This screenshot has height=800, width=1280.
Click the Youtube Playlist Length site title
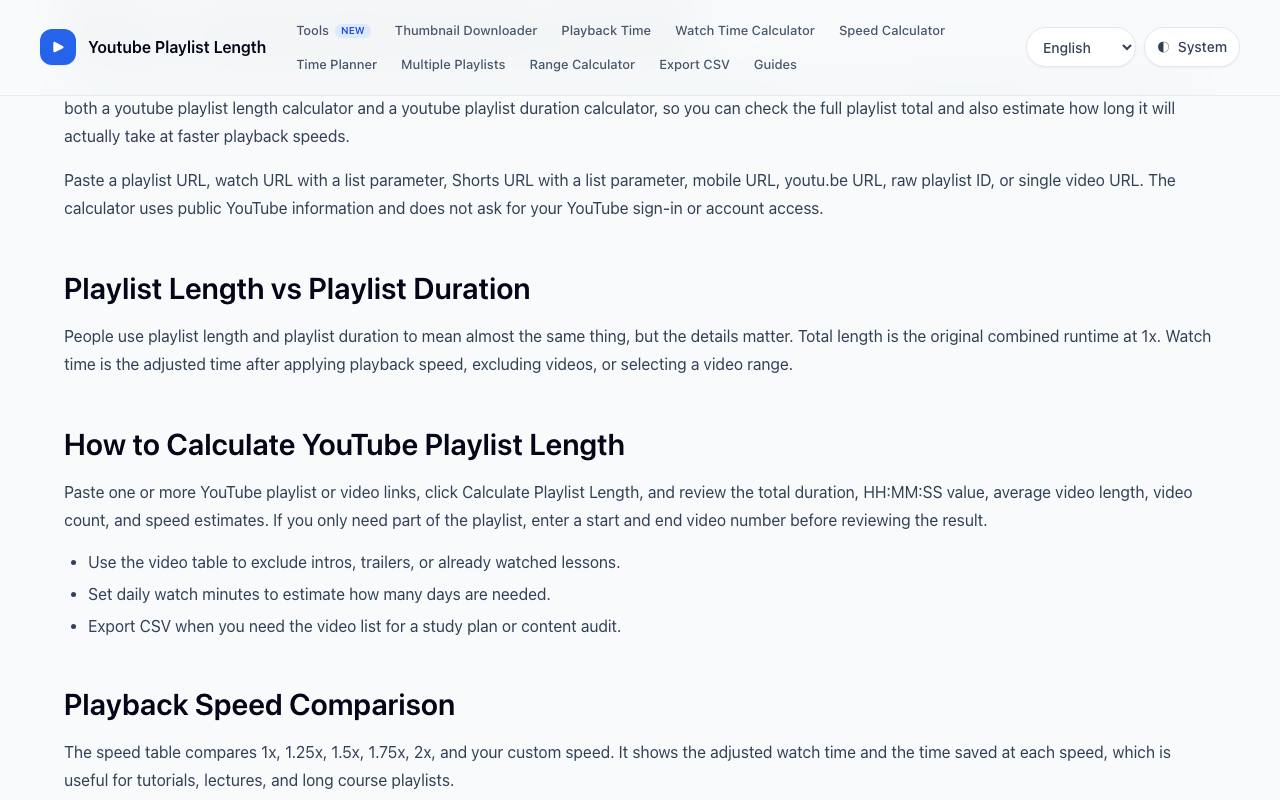click(177, 47)
